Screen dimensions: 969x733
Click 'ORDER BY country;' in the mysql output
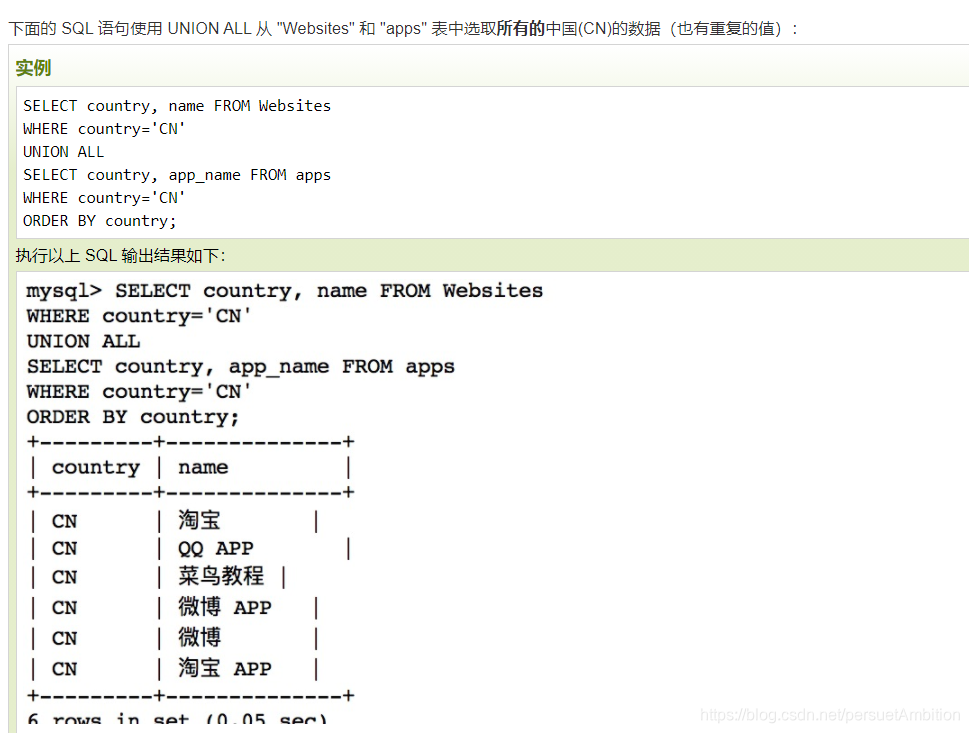point(132,417)
